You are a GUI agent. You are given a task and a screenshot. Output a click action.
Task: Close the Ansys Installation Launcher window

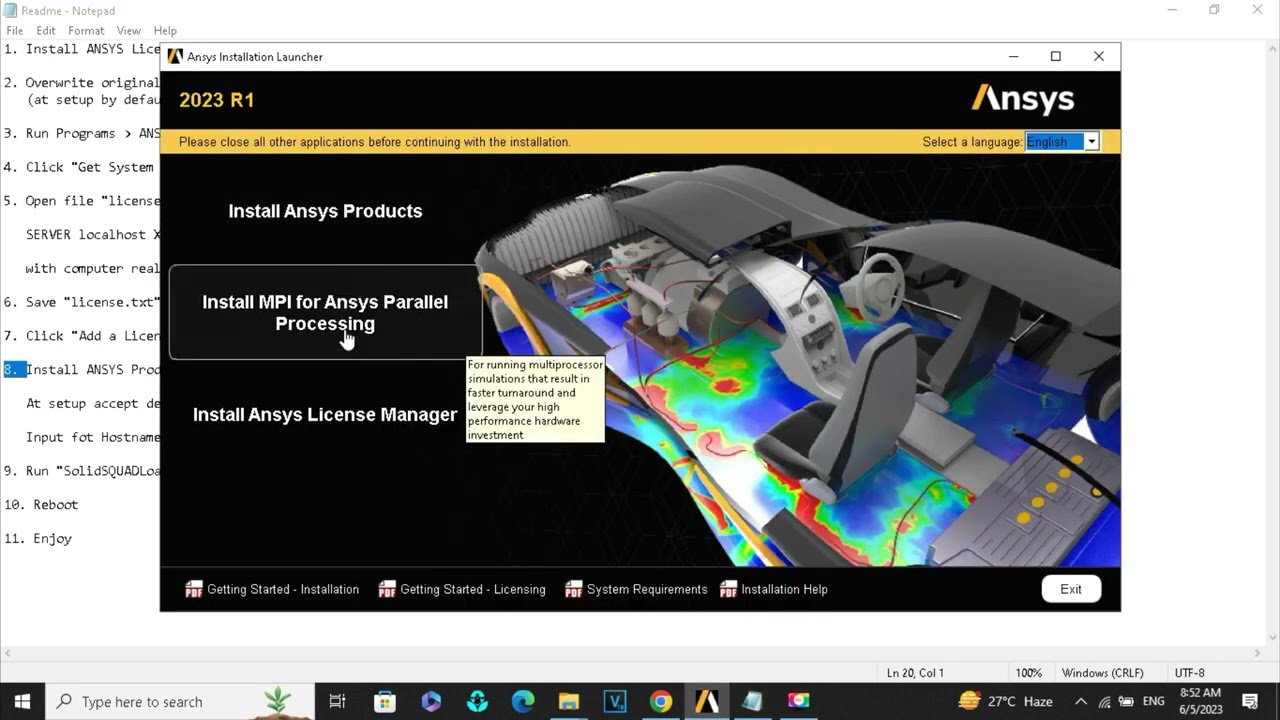1099,57
